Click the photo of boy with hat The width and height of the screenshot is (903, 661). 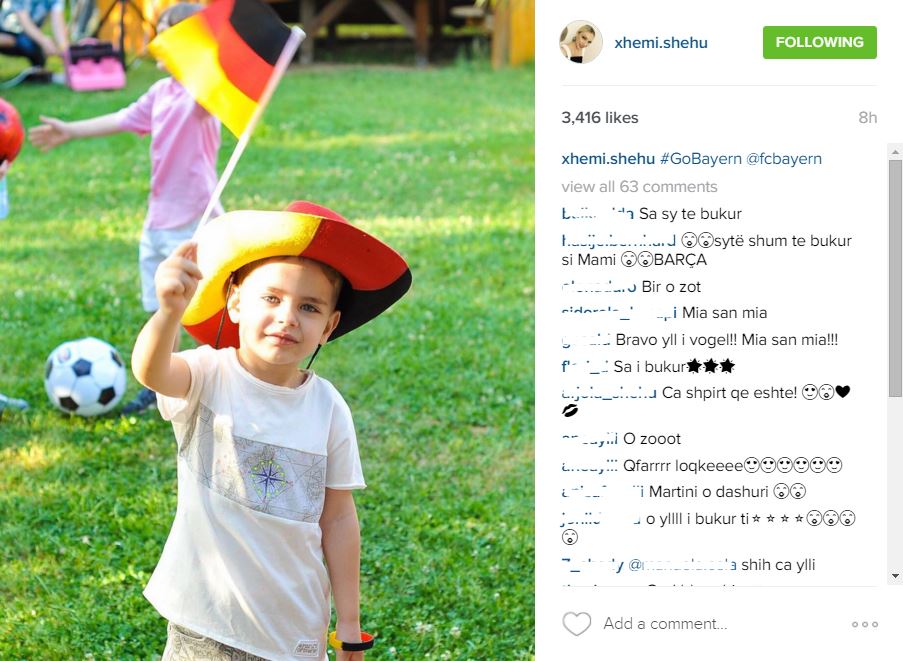(x=267, y=330)
